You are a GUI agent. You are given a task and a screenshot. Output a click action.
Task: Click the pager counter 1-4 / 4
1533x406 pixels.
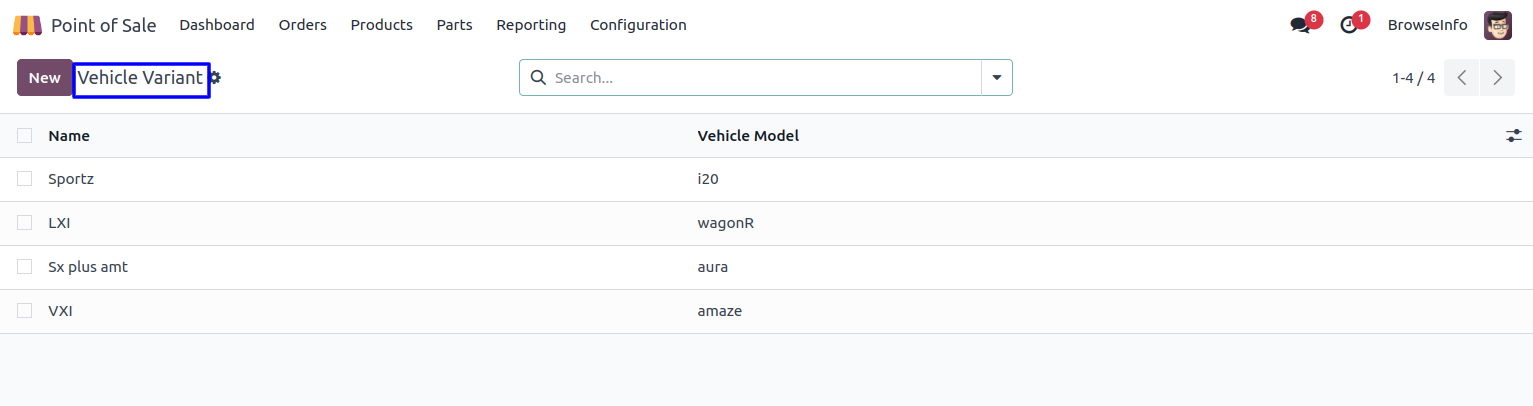click(x=1413, y=78)
